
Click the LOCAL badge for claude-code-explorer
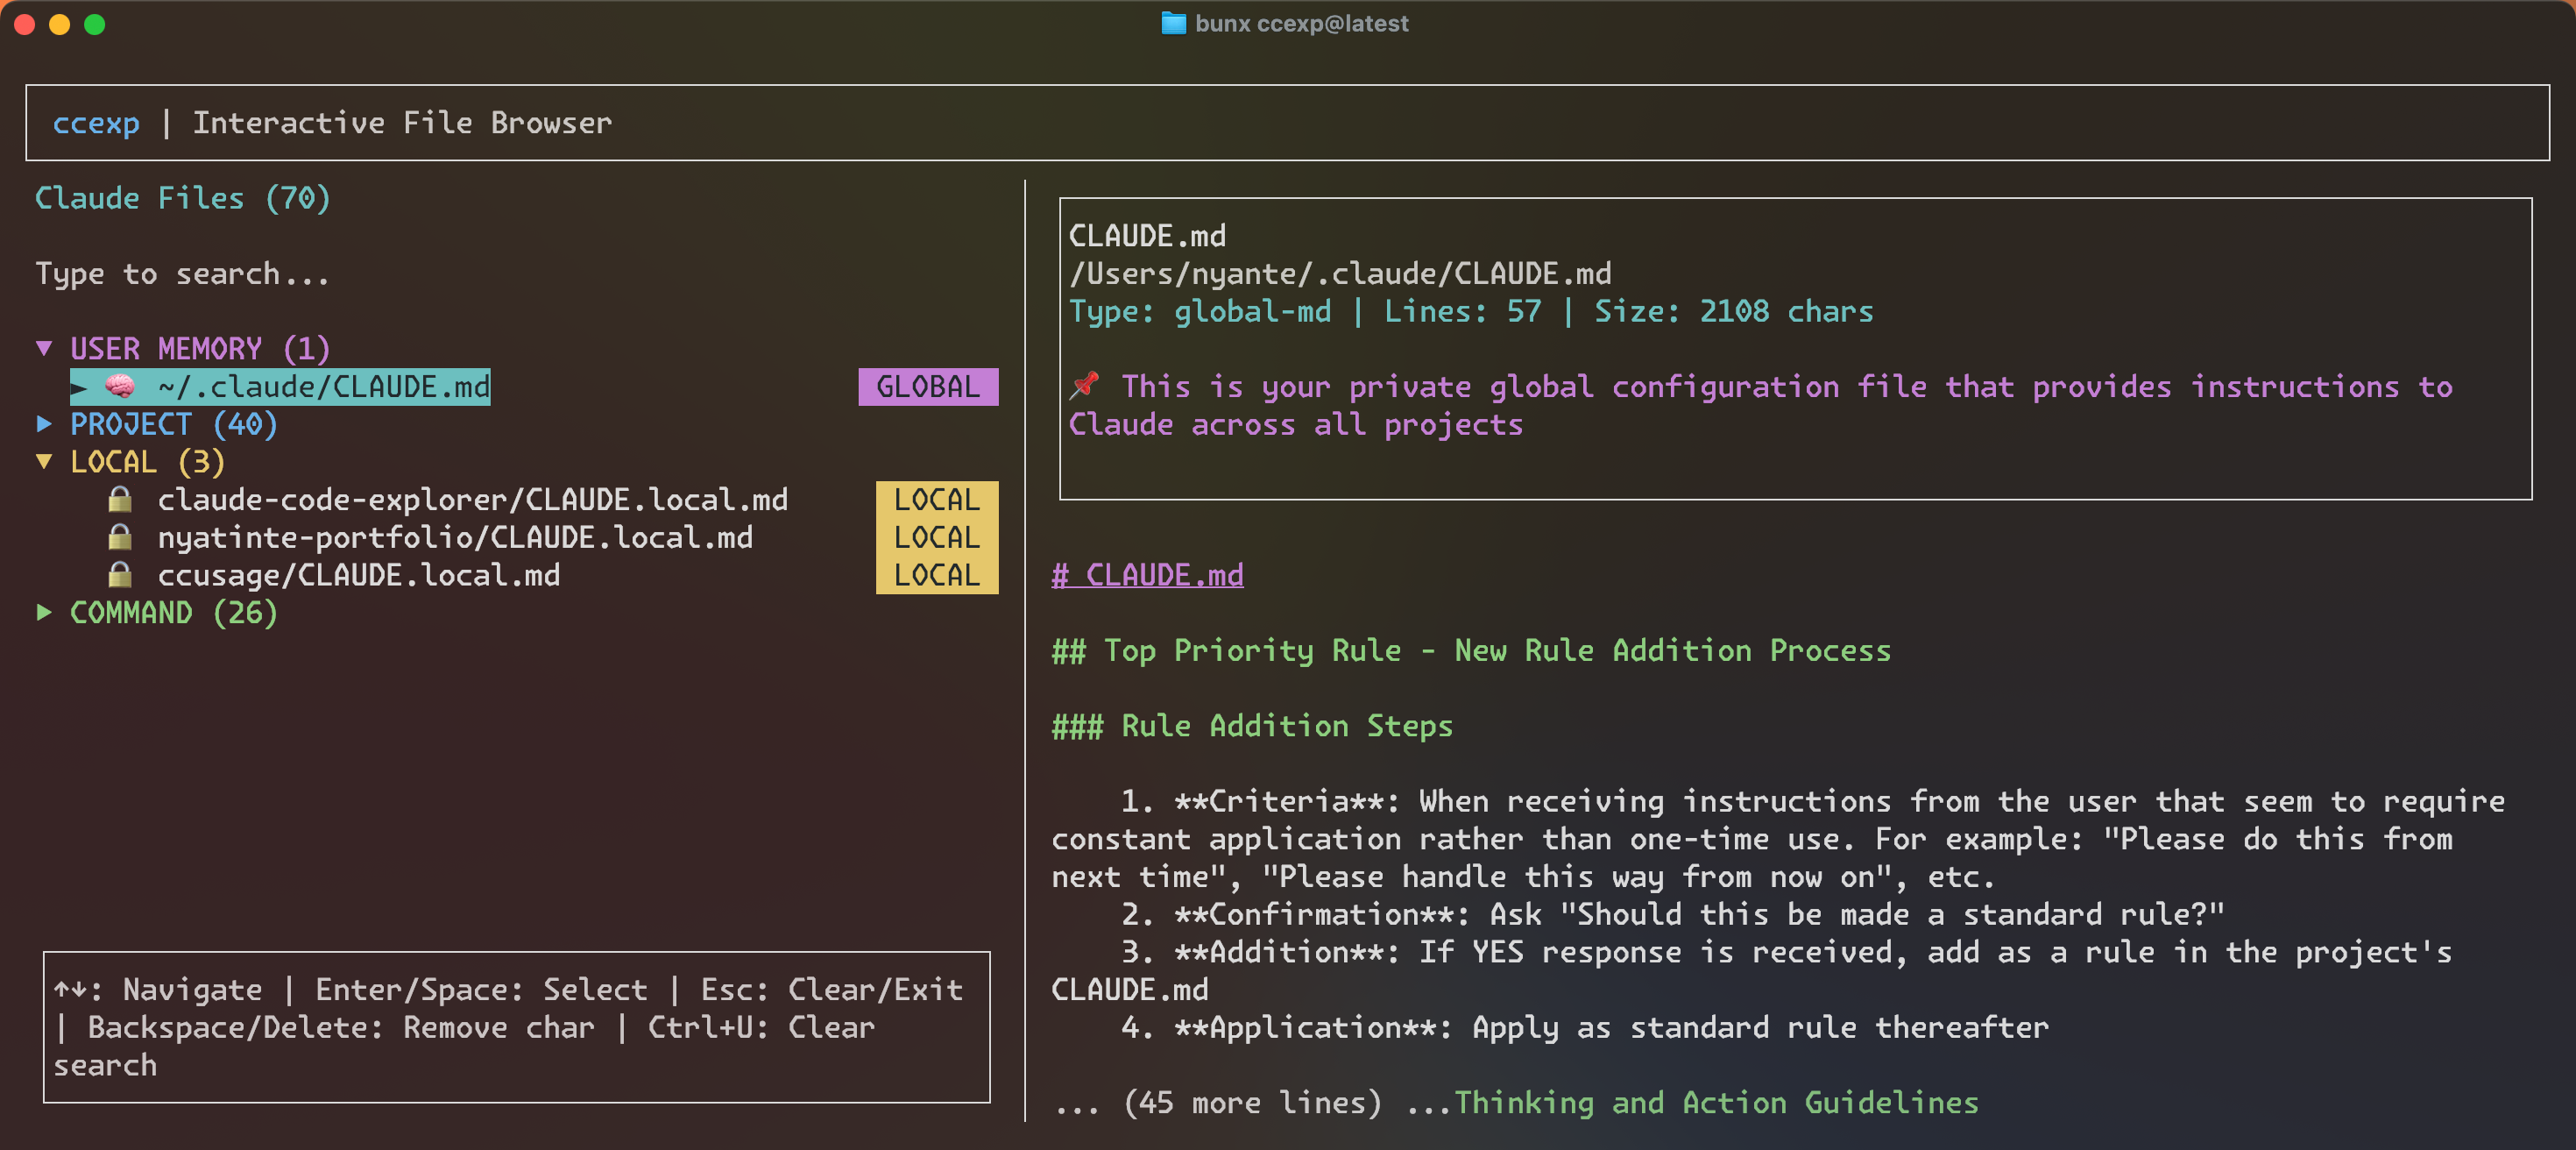(x=937, y=499)
